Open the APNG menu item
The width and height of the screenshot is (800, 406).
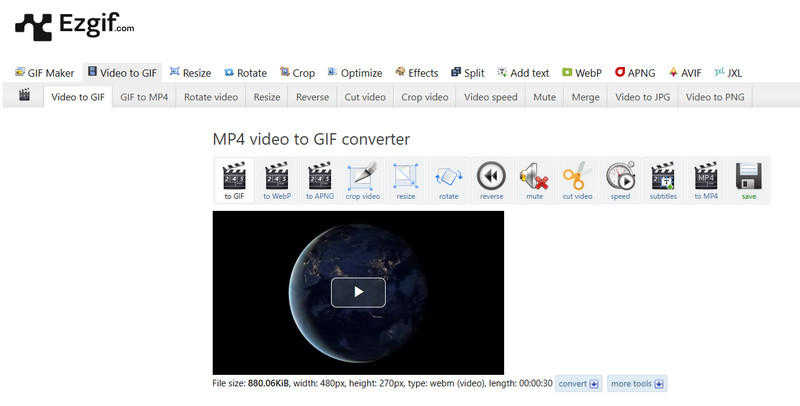pos(635,73)
